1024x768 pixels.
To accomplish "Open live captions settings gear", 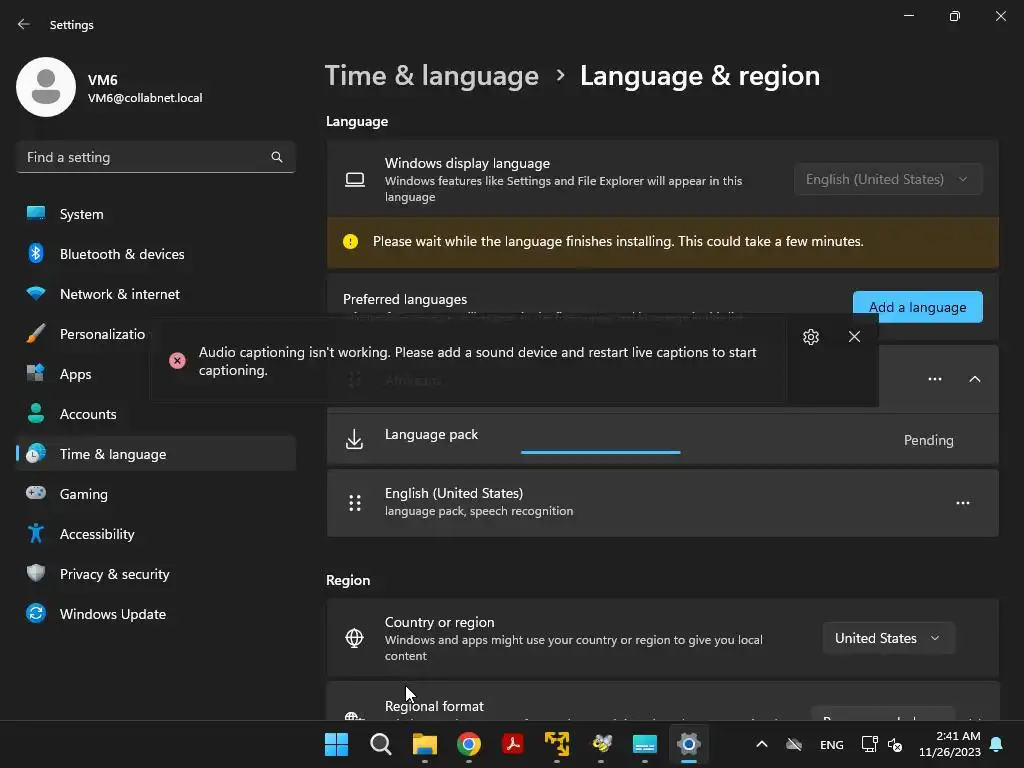I will tap(810, 337).
